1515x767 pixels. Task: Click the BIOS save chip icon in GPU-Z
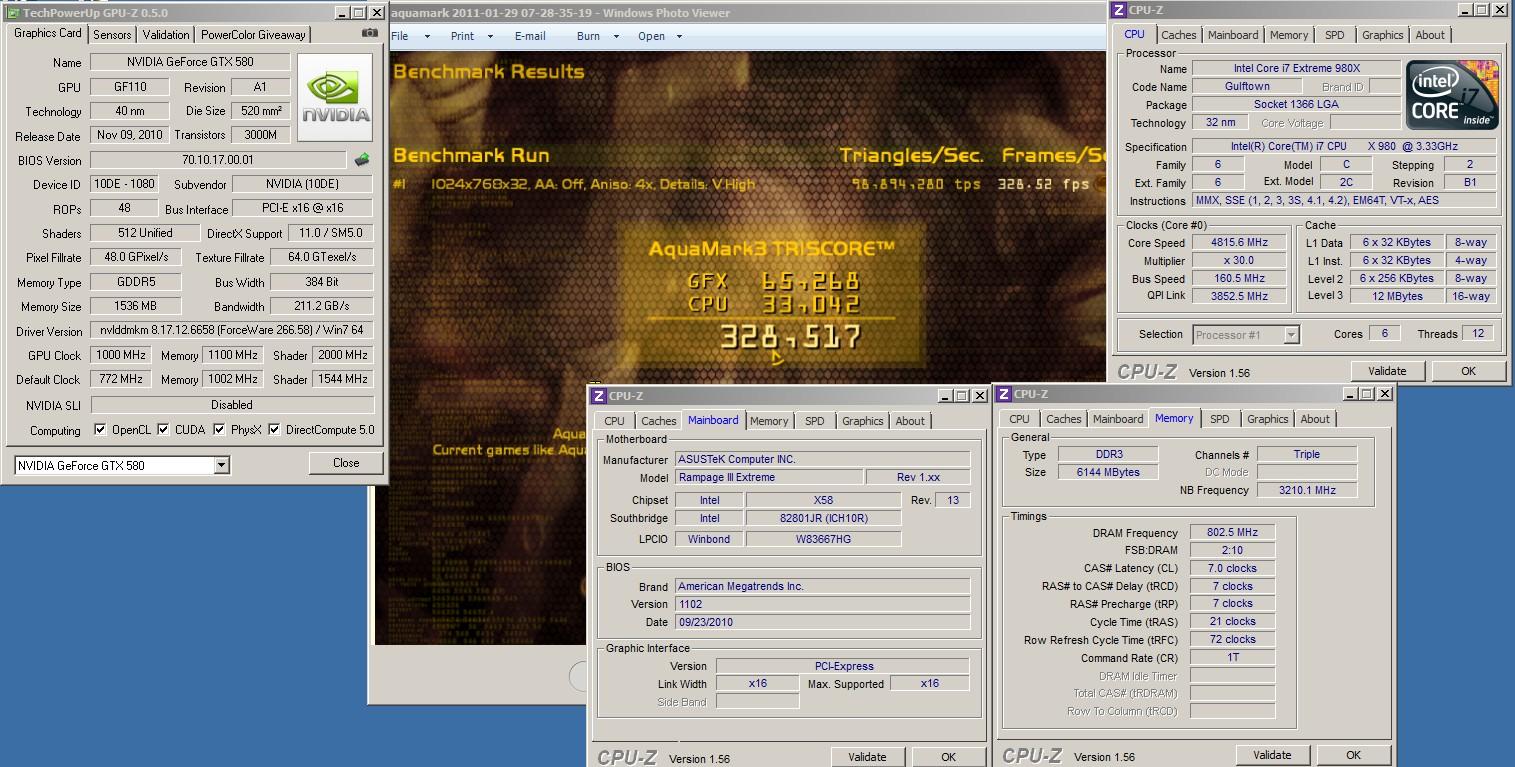362,160
